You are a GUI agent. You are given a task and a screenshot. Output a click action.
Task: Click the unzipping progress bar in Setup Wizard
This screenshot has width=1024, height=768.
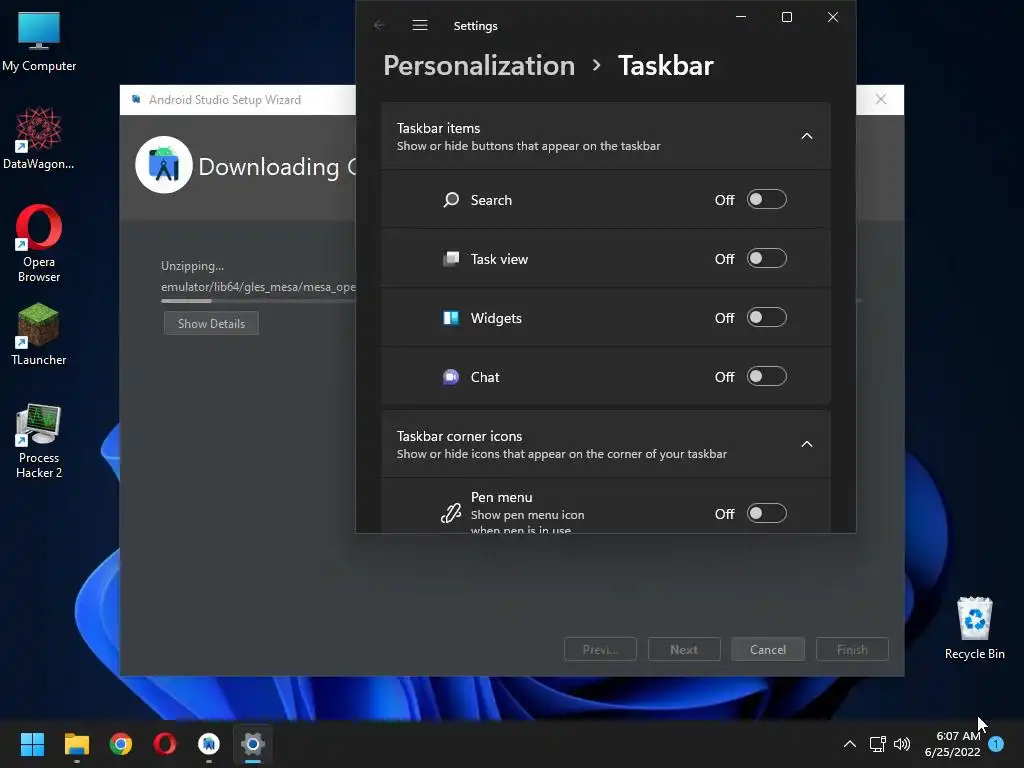click(x=258, y=301)
